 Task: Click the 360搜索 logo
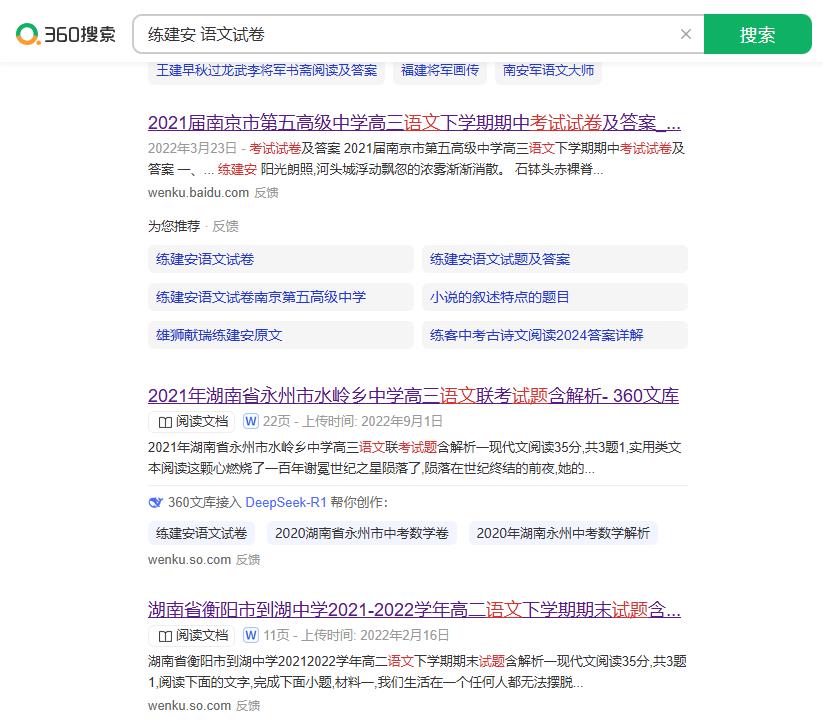[x=63, y=35]
